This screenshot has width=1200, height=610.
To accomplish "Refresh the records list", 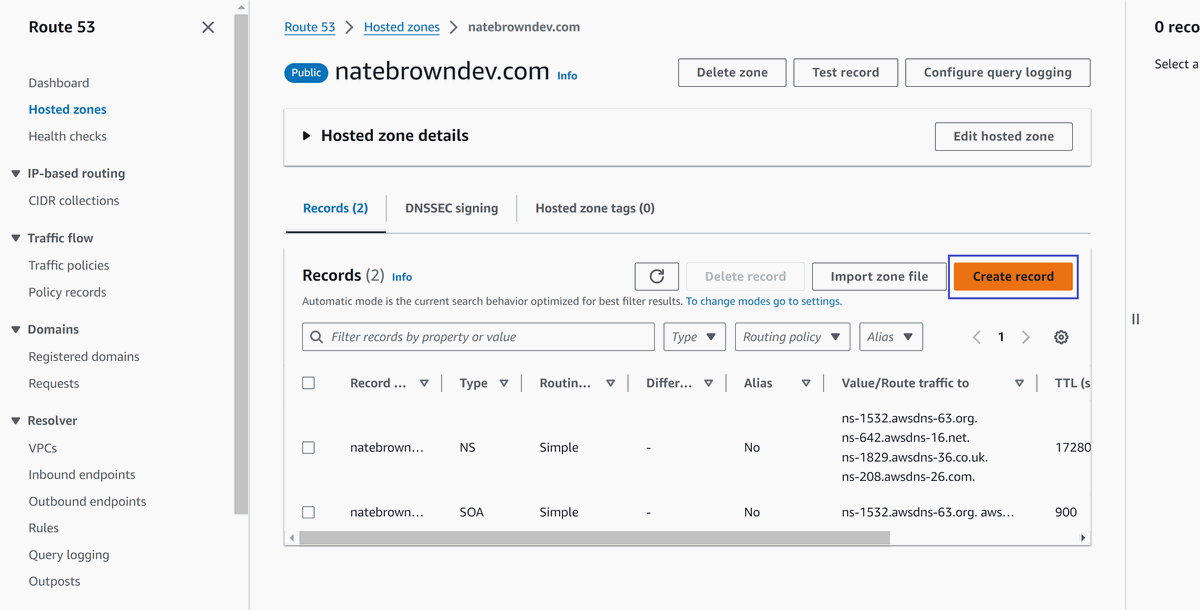I will coord(657,276).
